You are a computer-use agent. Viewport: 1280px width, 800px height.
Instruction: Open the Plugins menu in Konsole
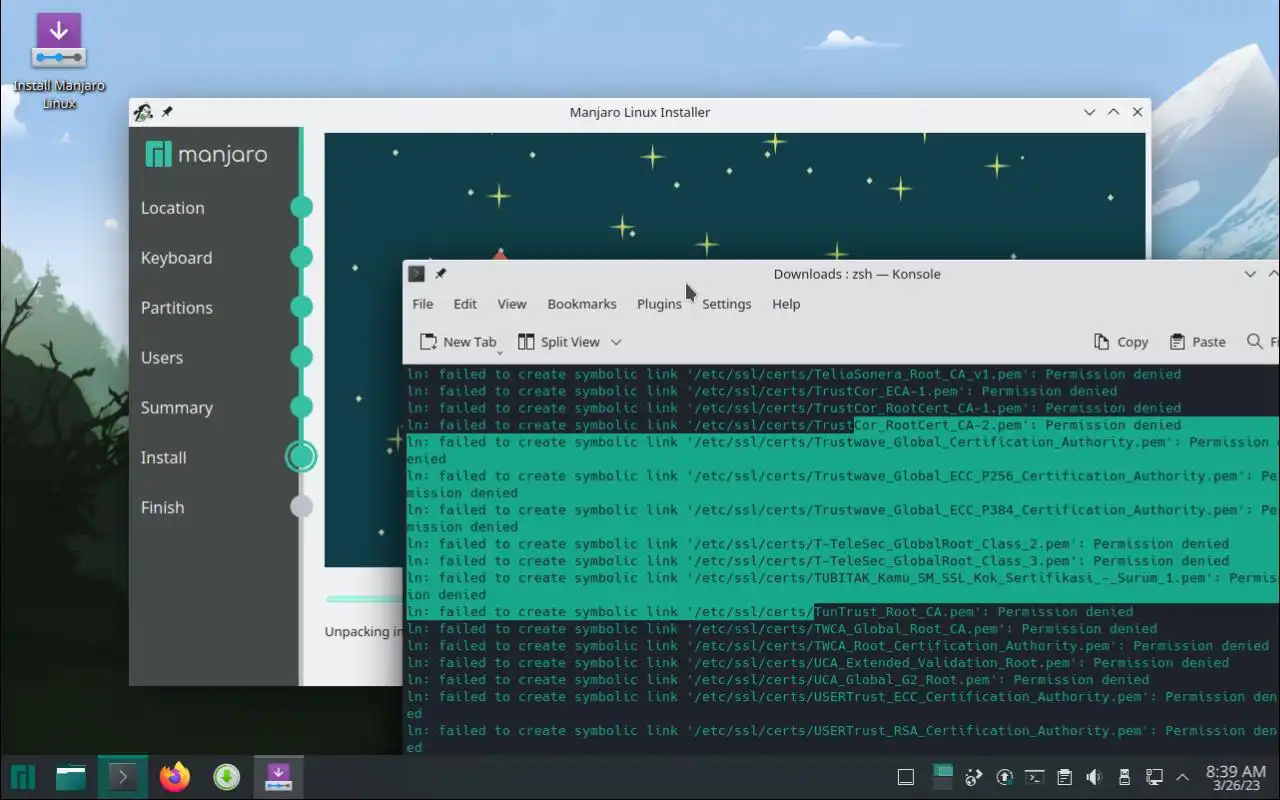pos(659,304)
